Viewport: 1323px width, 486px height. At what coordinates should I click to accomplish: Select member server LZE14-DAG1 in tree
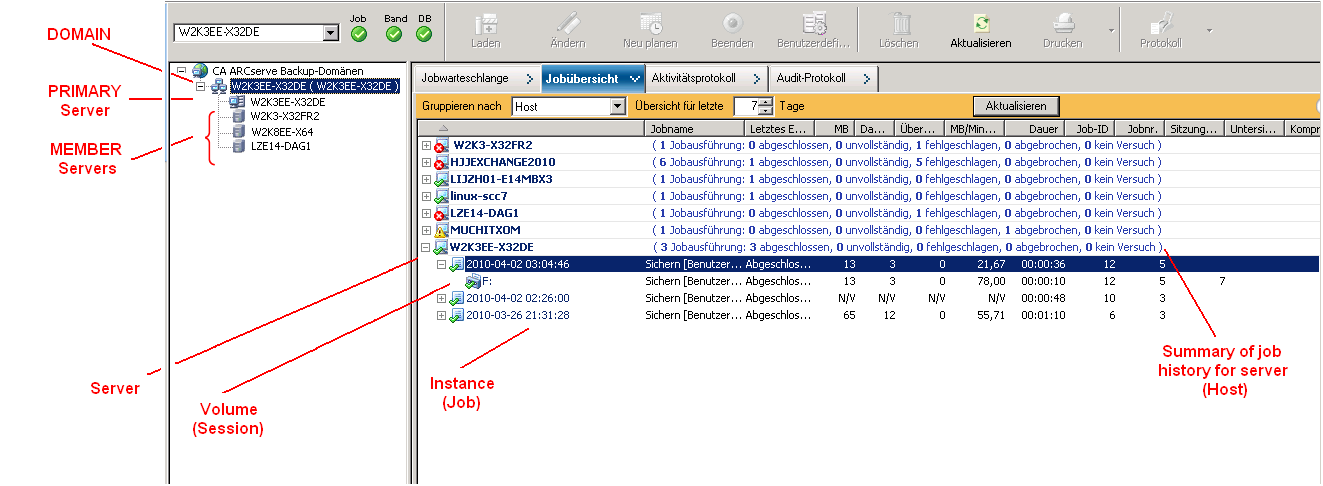[x=281, y=146]
